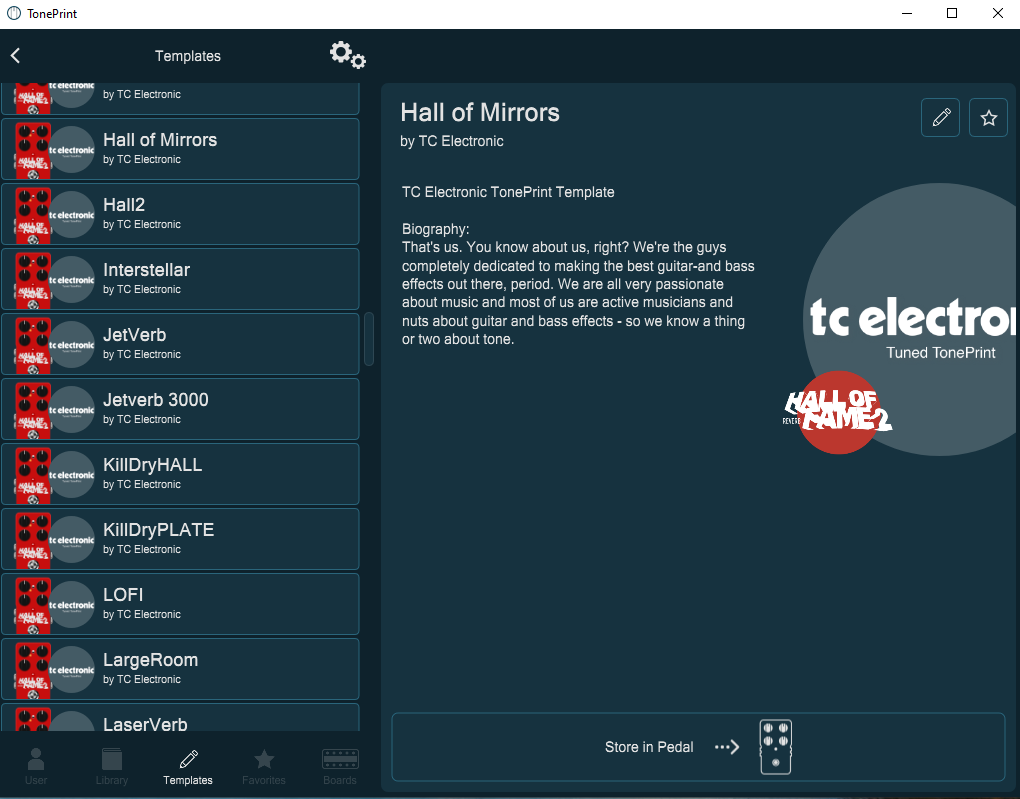Mark Hall of Mirrors as favorite star

coord(989,117)
